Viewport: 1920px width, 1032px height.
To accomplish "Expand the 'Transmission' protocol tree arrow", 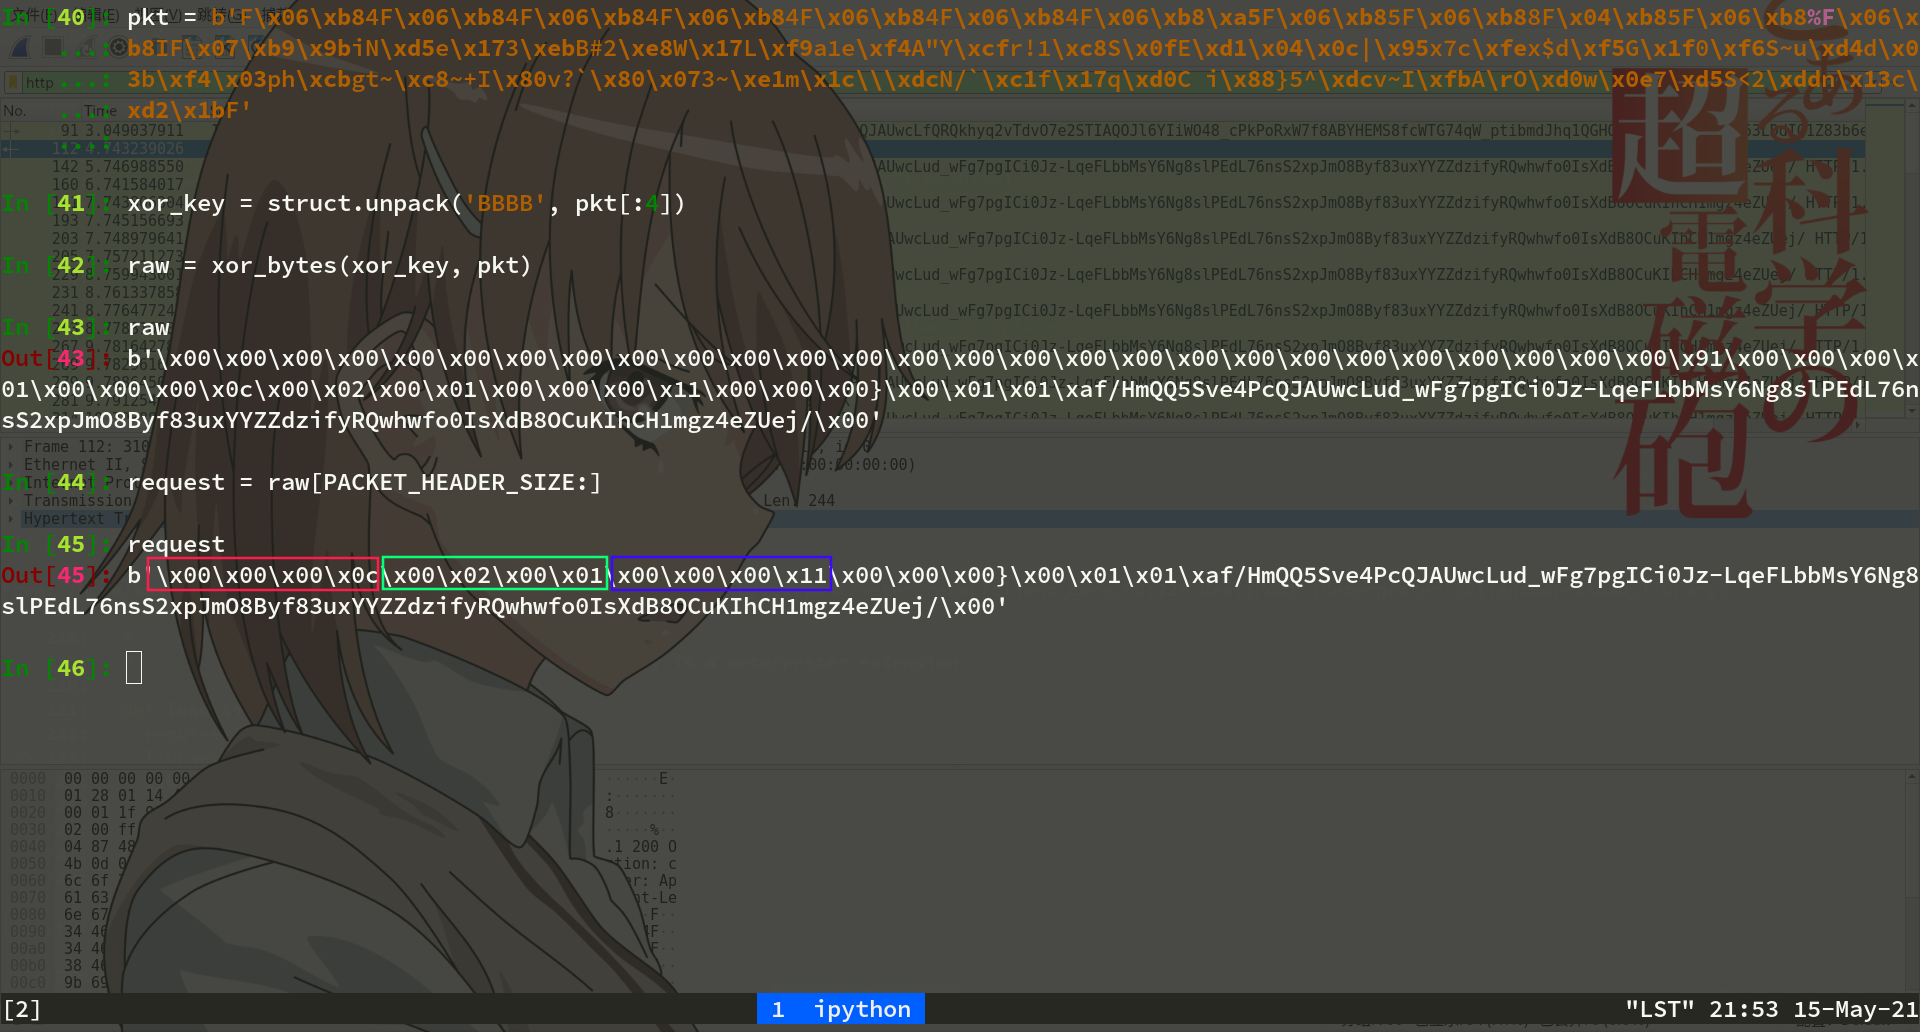I will [11, 501].
